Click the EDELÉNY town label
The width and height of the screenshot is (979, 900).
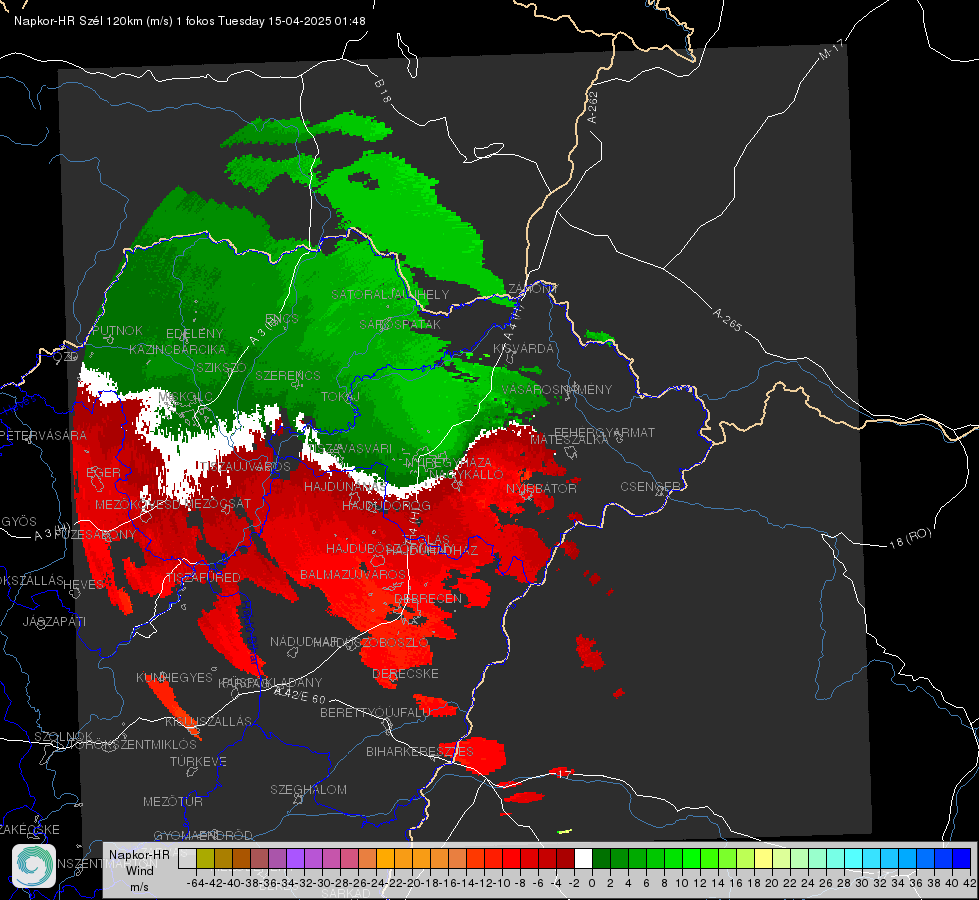(x=194, y=334)
